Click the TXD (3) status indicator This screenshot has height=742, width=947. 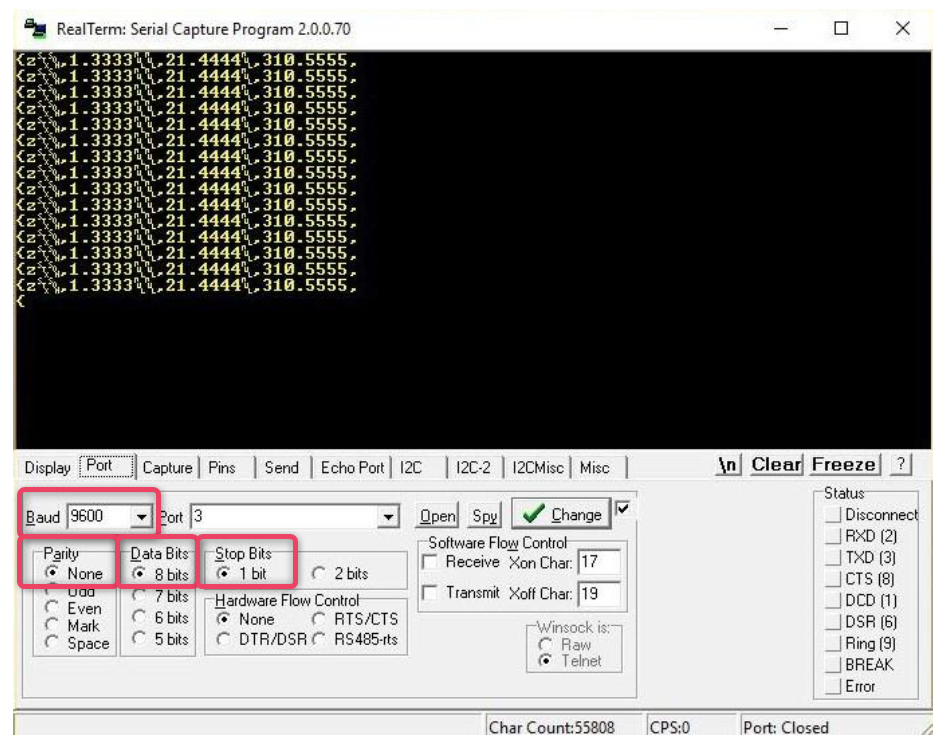tap(833, 558)
